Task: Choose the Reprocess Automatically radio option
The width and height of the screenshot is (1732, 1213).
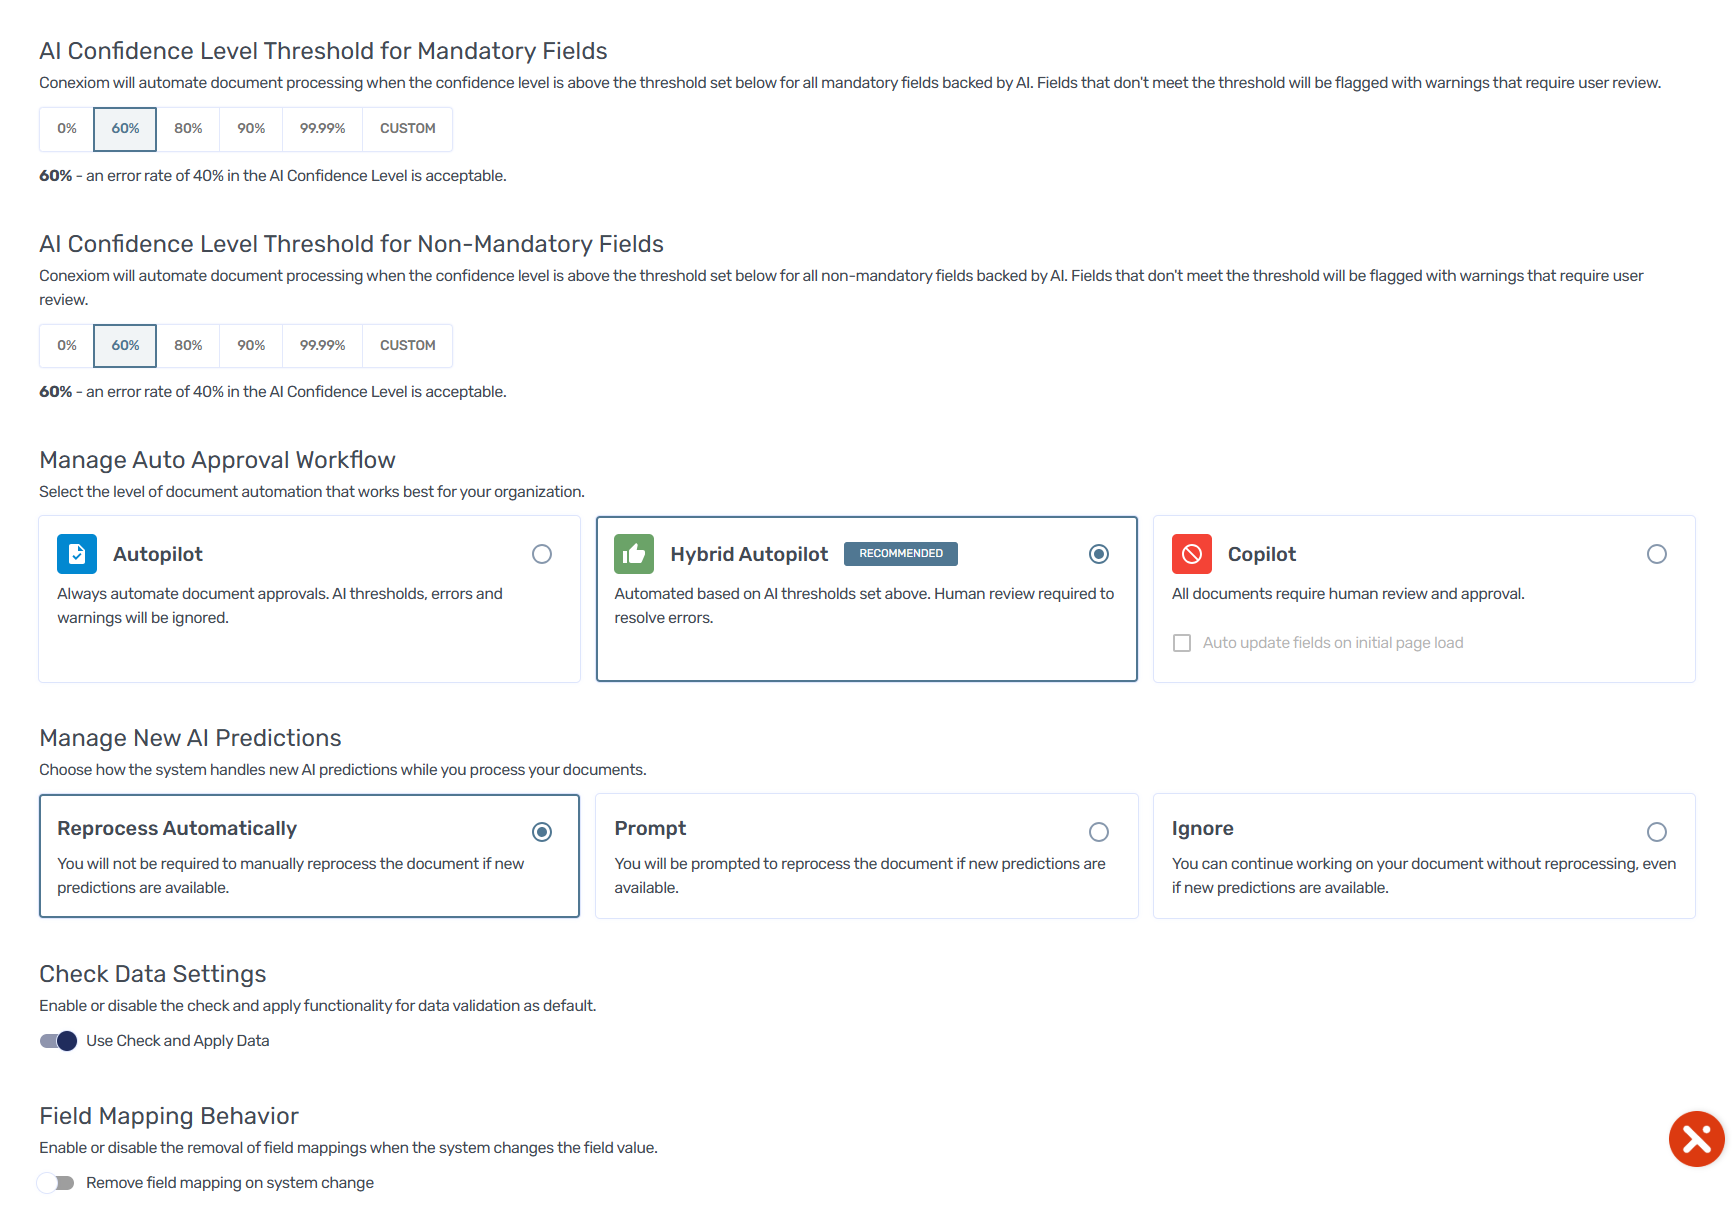Action: point(542,832)
